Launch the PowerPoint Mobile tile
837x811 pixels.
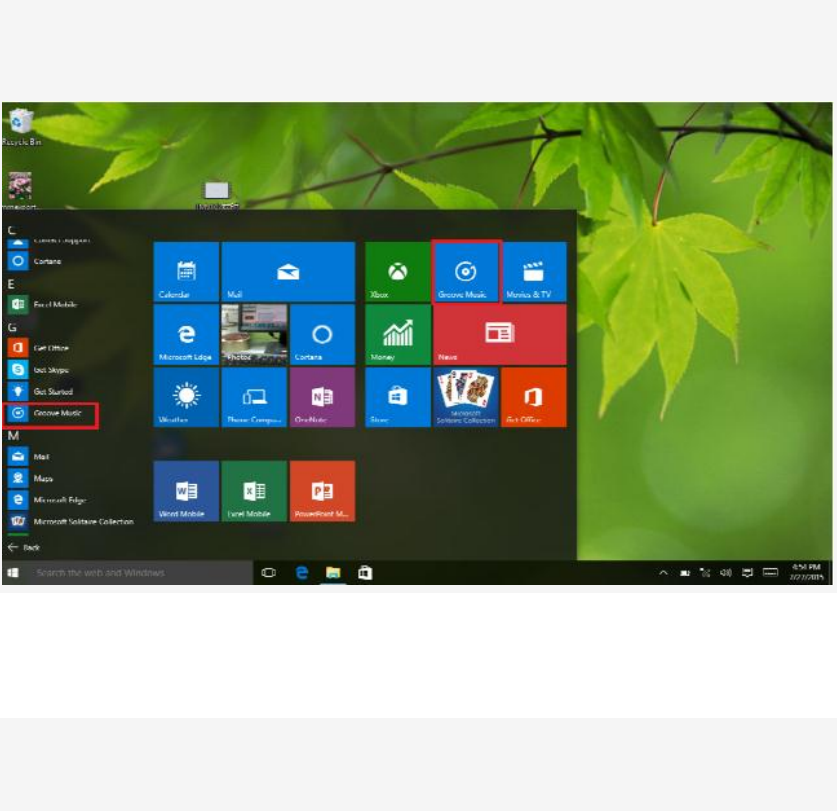point(322,491)
